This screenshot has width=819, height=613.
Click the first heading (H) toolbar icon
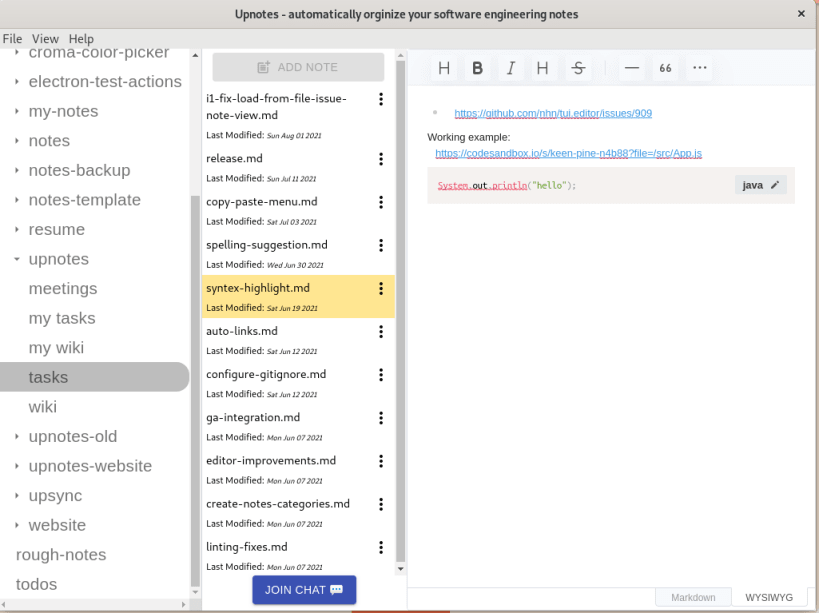click(x=444, y=68)
